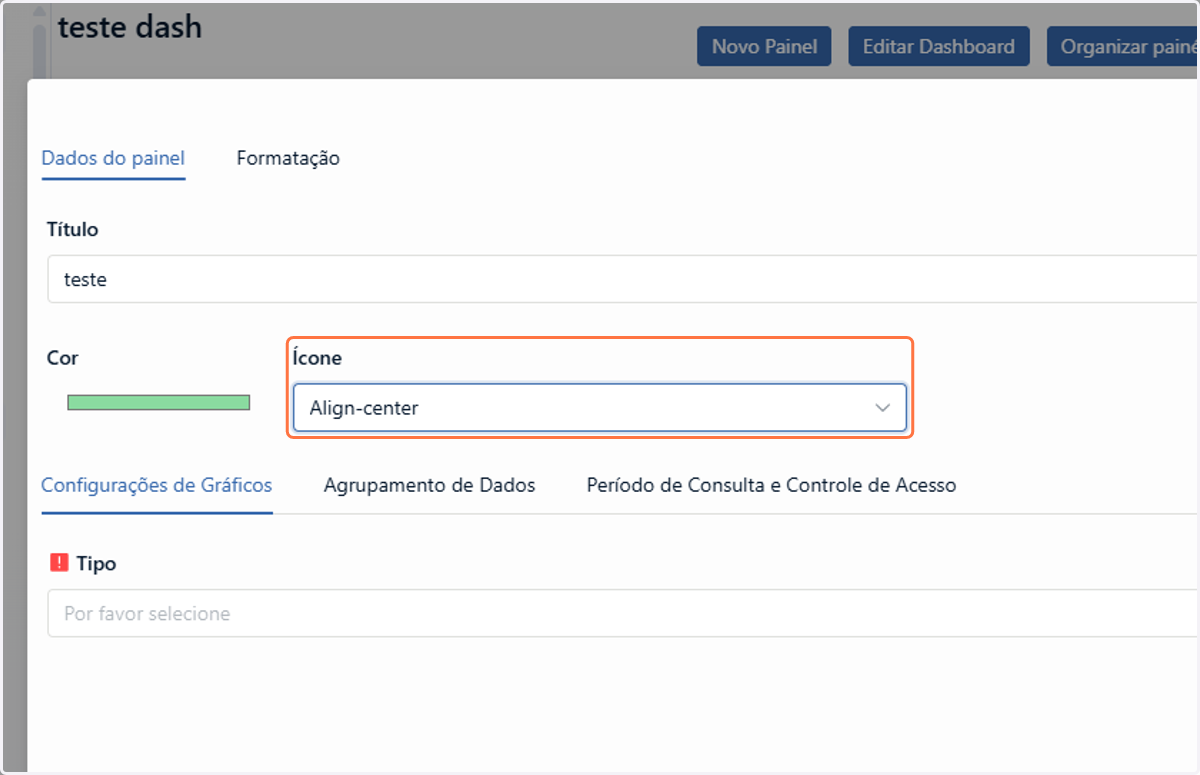The height and width of the screenshot is (775, 1200).
Task: Click the Tipo label text
Action: pos(96,563)
